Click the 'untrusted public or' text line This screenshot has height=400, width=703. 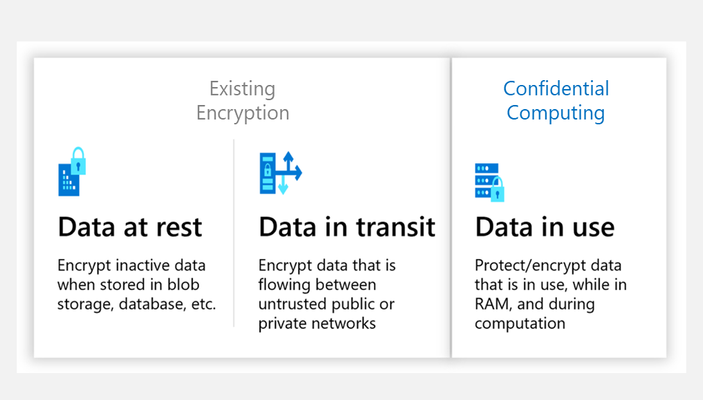326,304
